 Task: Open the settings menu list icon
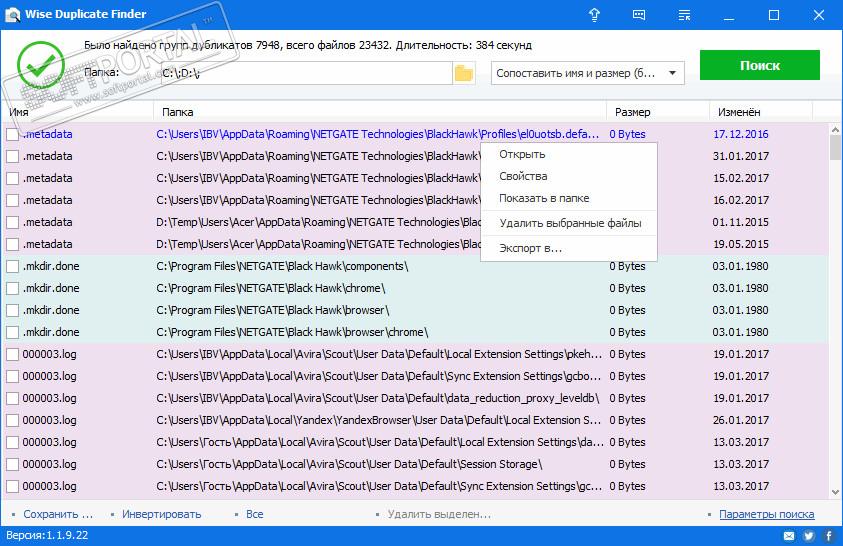click(x=684, y=15)
